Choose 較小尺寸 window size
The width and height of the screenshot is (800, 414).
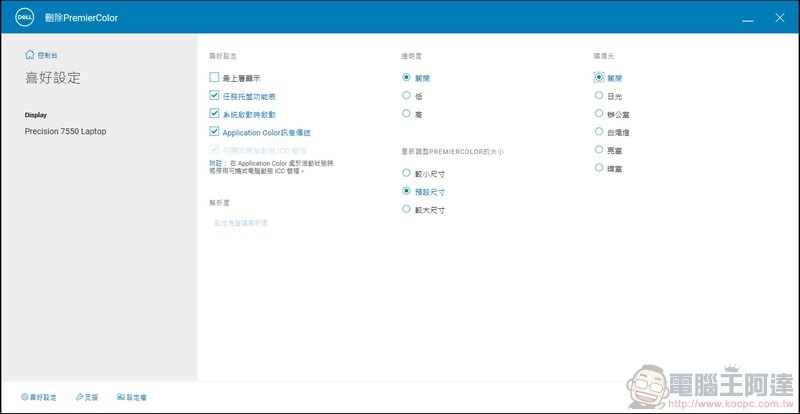click(x=406, y=173)
